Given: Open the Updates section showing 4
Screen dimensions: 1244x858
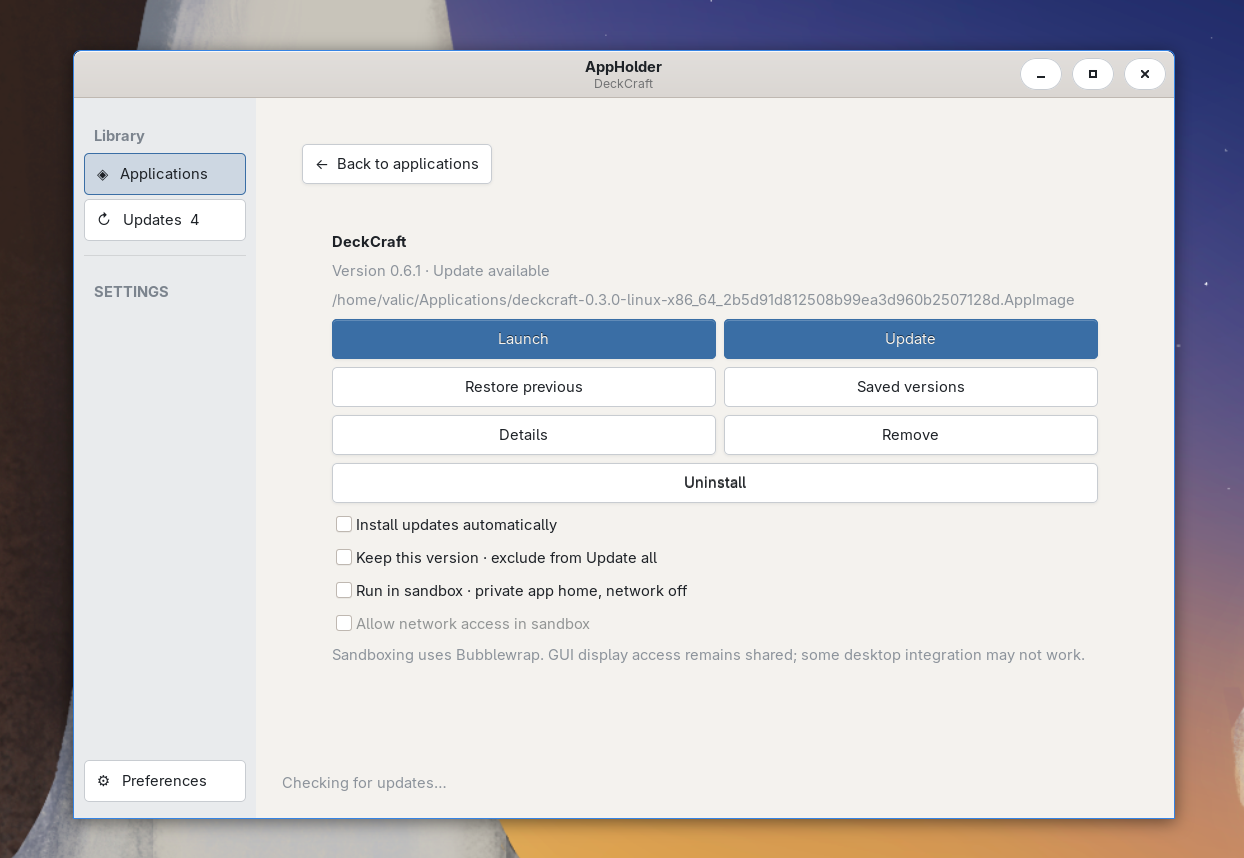Looking at the screenshot, I should point(165,220).
